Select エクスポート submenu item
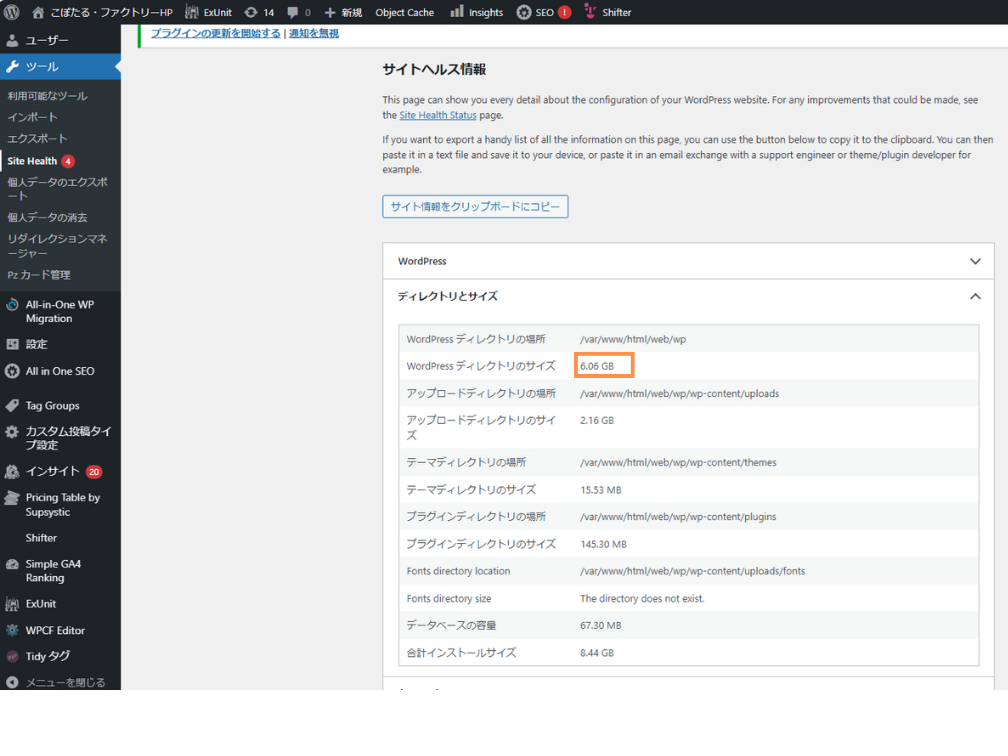Image resolution: width=1008 pixels, height=756 pixels. coord(37,138)
